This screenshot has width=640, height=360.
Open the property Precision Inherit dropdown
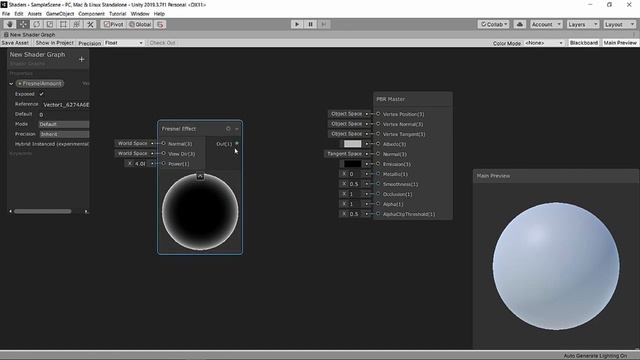coord(64,134)
